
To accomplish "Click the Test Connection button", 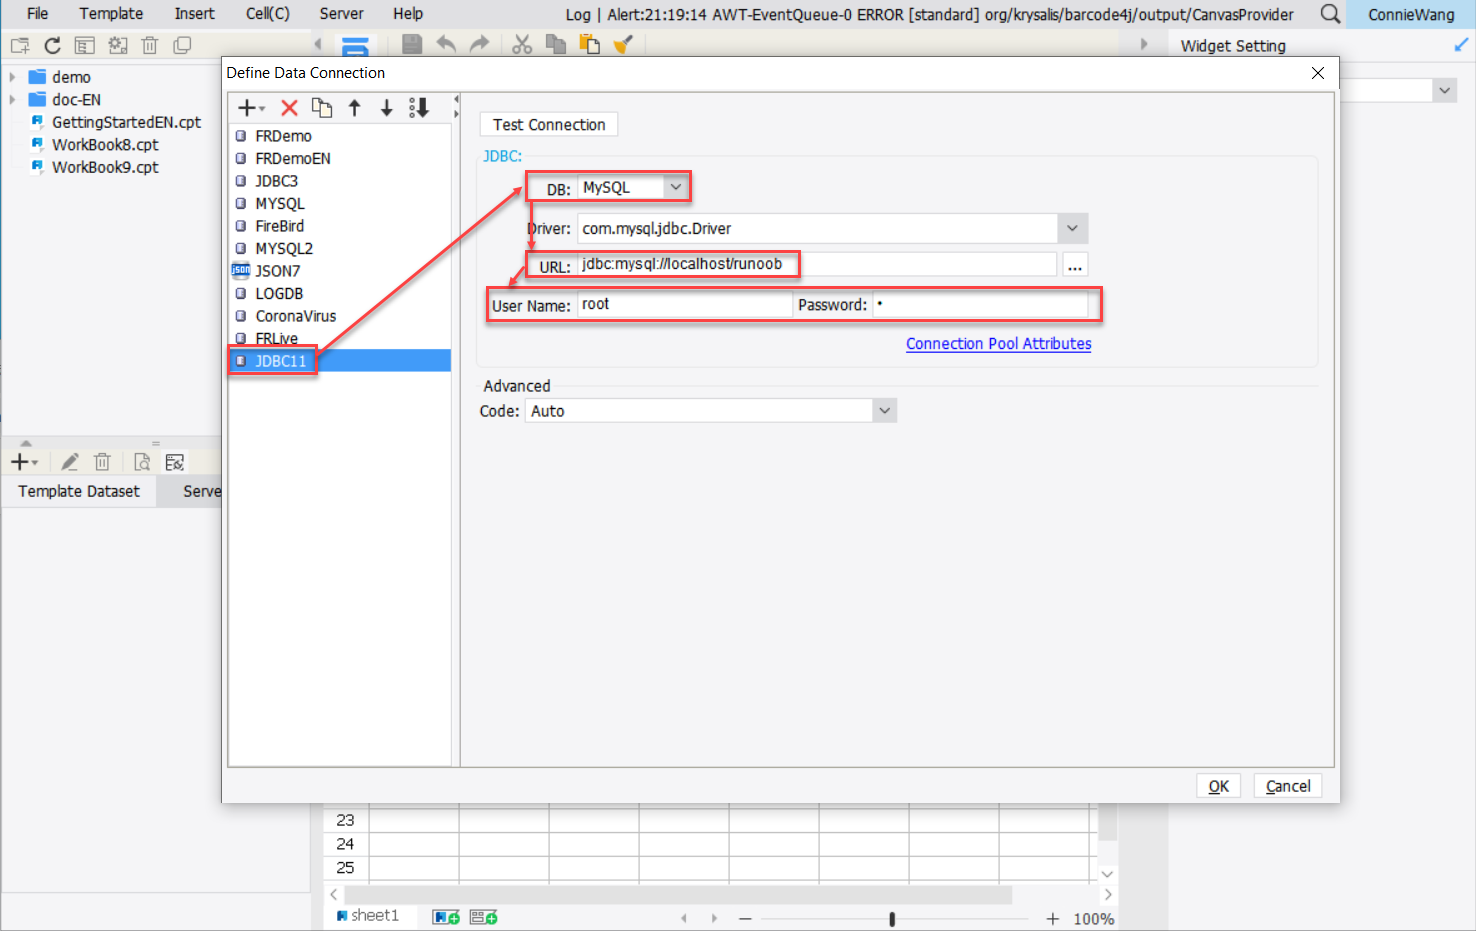I will pyautogui.click(x=548, y=124).
